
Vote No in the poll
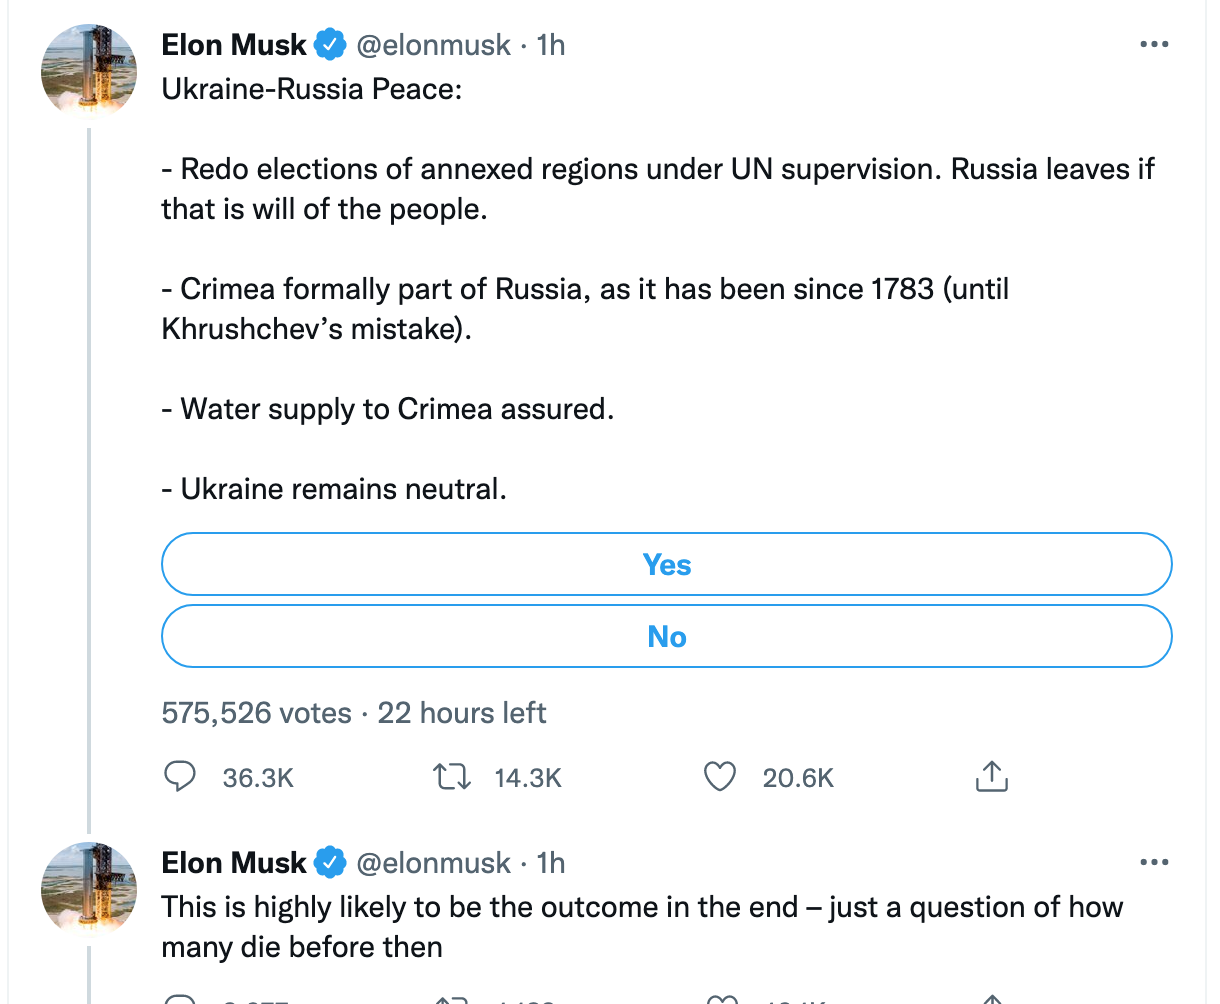(666, 636)
